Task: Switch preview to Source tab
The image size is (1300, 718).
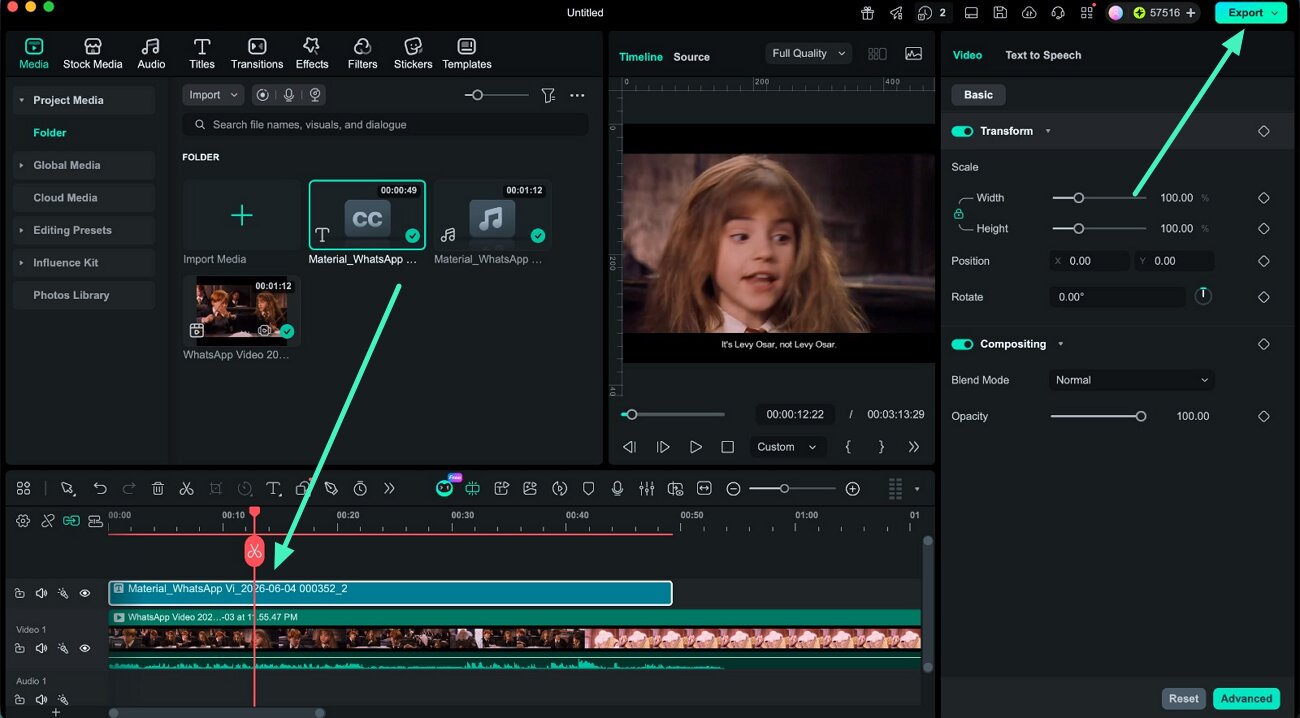Action: (x=691, y=57)
